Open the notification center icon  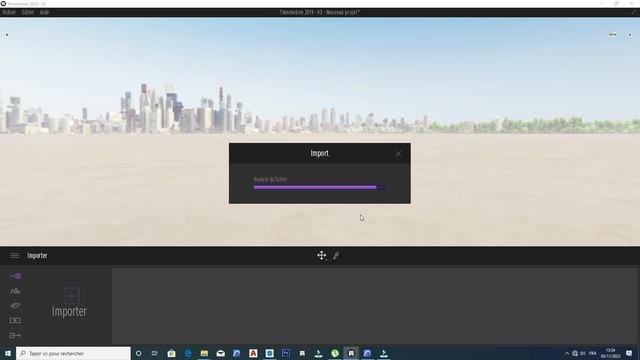point(629,353)
